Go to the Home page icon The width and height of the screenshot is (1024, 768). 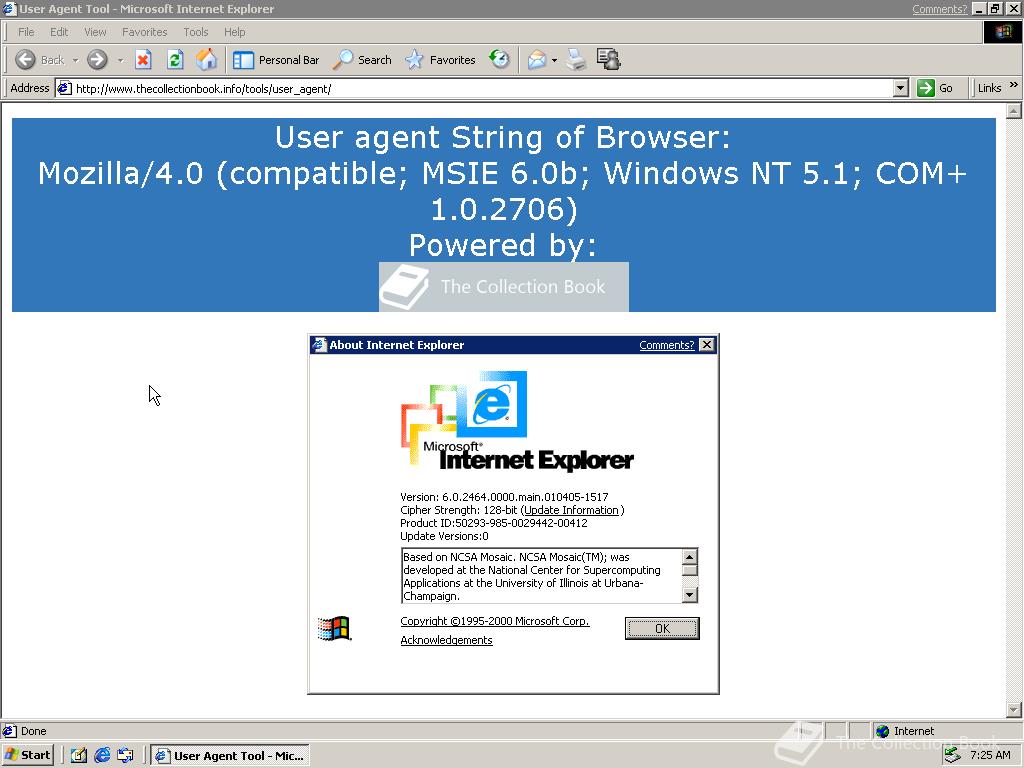(x=206, y=59)
